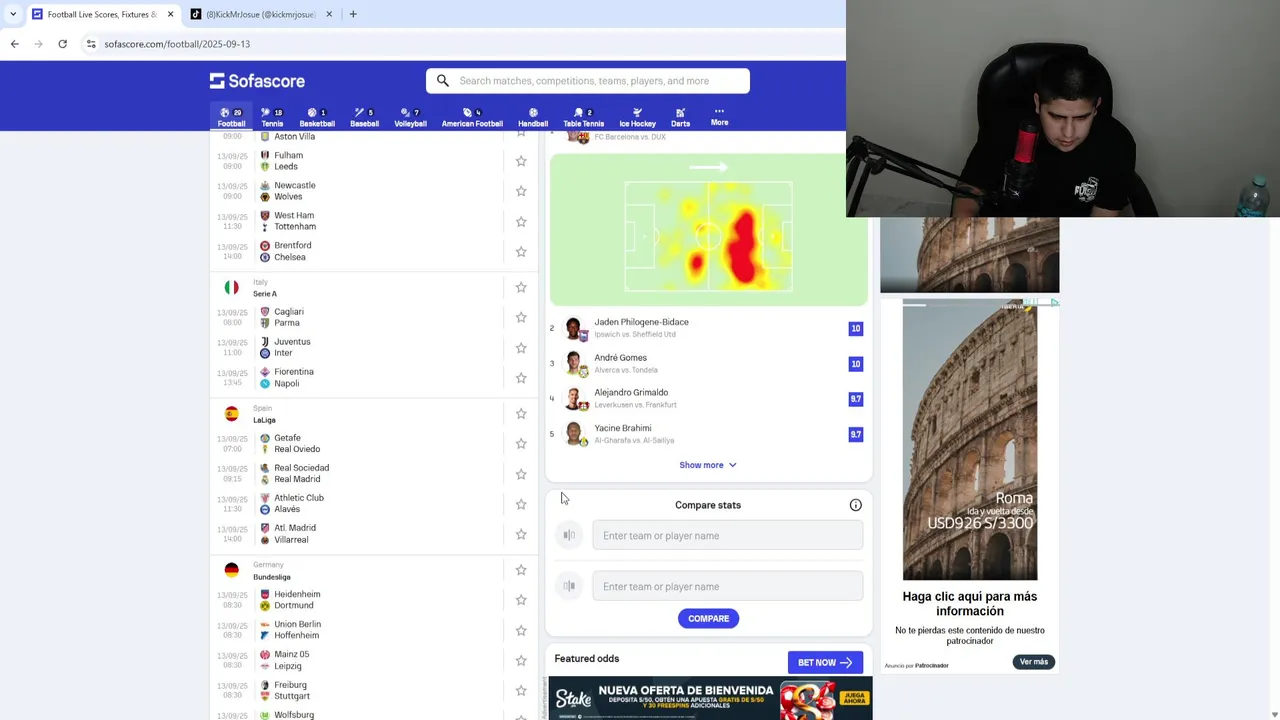Favorite the Spain LaLiga league

point(521,413)
